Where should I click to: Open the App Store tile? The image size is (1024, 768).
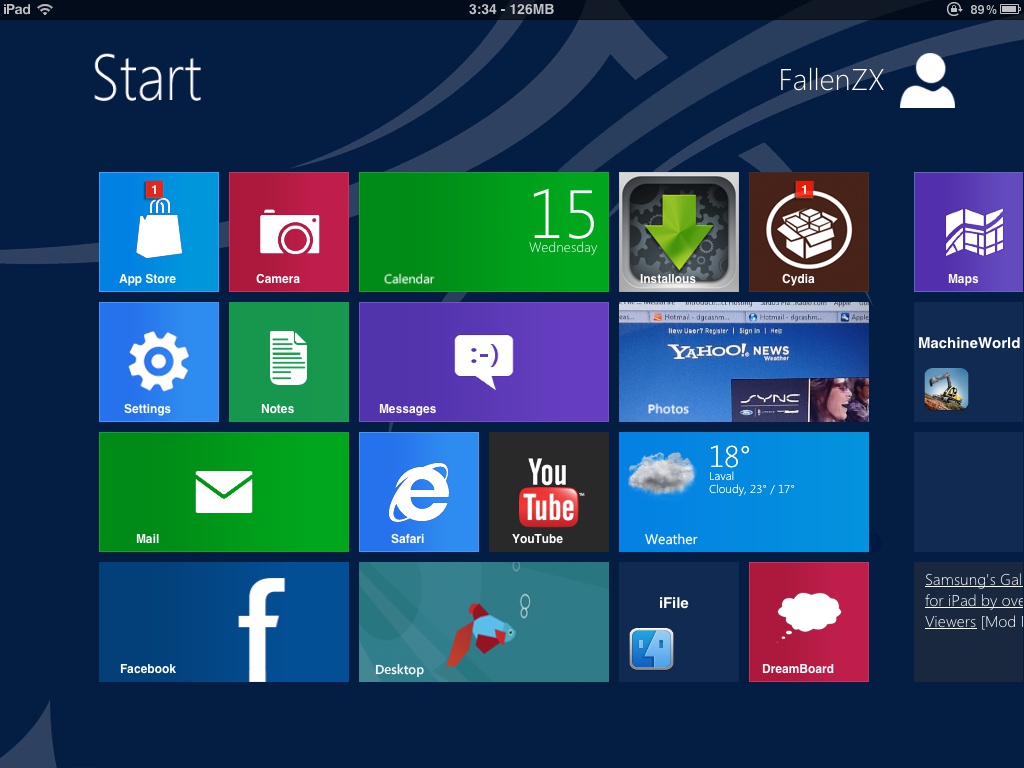[x=159, y=232]
